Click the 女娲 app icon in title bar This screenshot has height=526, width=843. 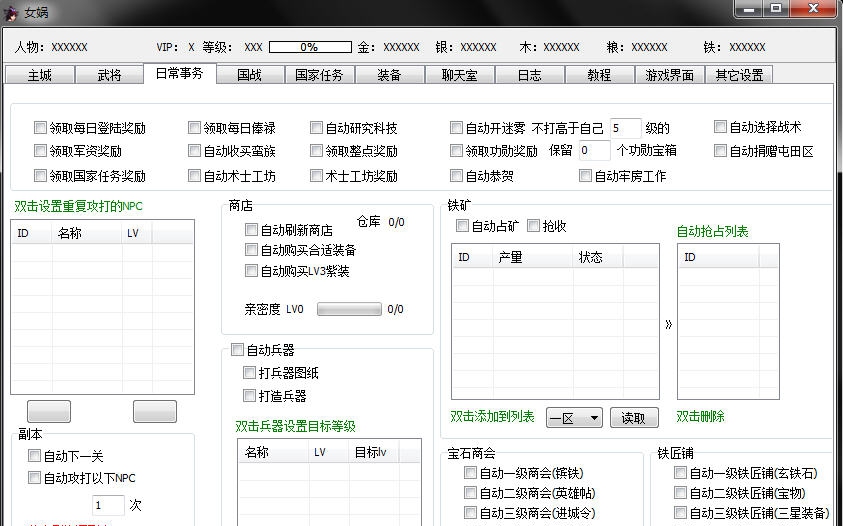11,12
